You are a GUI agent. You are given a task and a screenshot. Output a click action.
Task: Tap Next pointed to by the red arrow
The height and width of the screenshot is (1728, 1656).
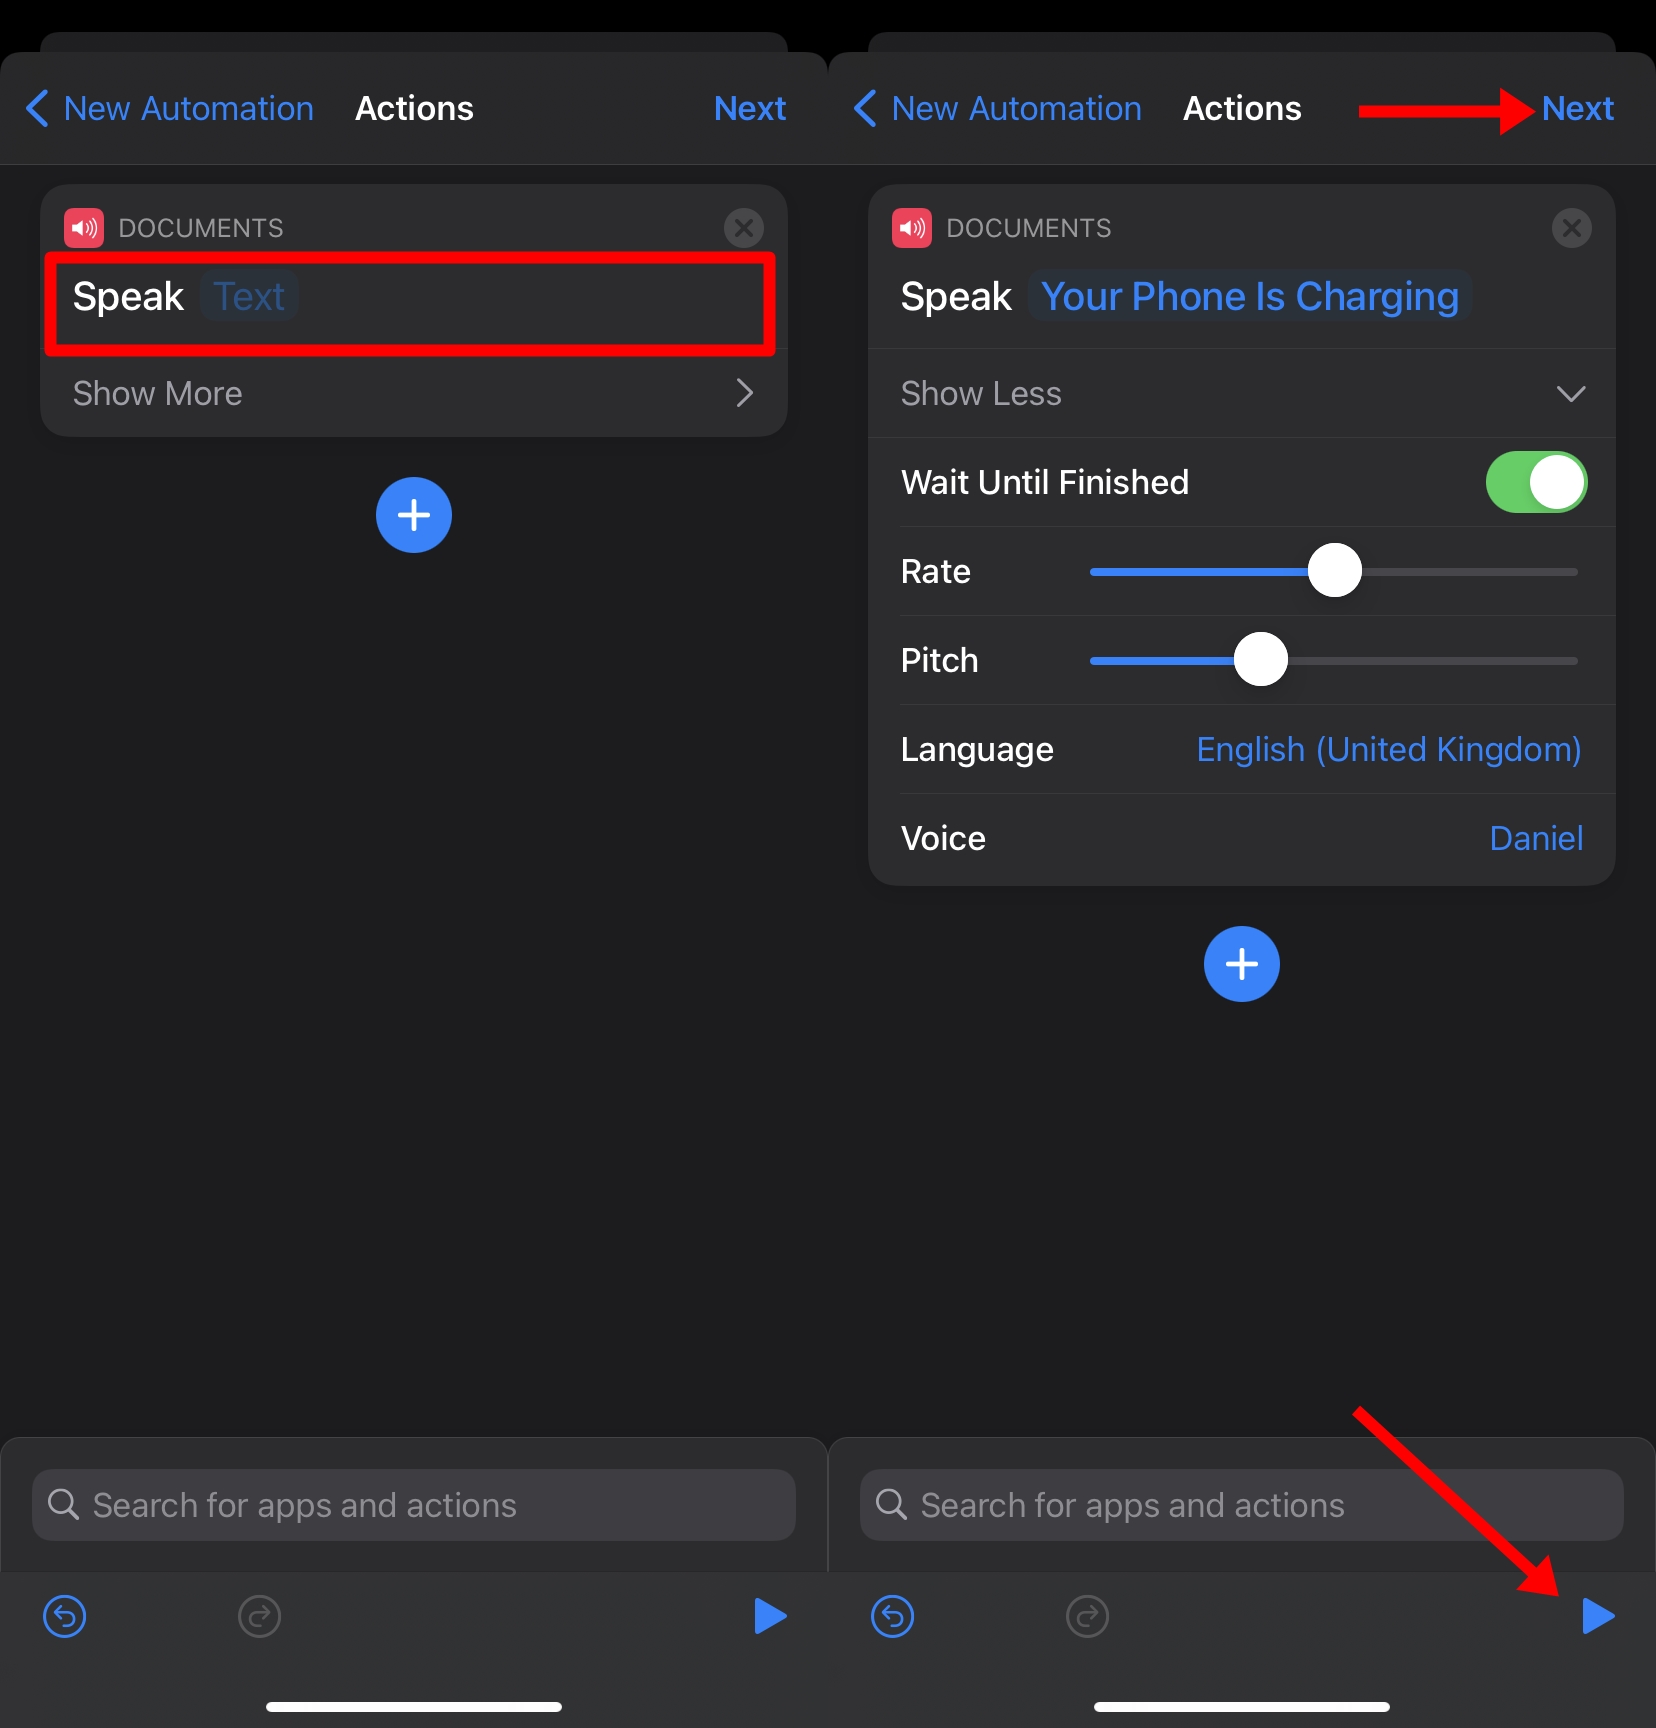(1577, 108)
